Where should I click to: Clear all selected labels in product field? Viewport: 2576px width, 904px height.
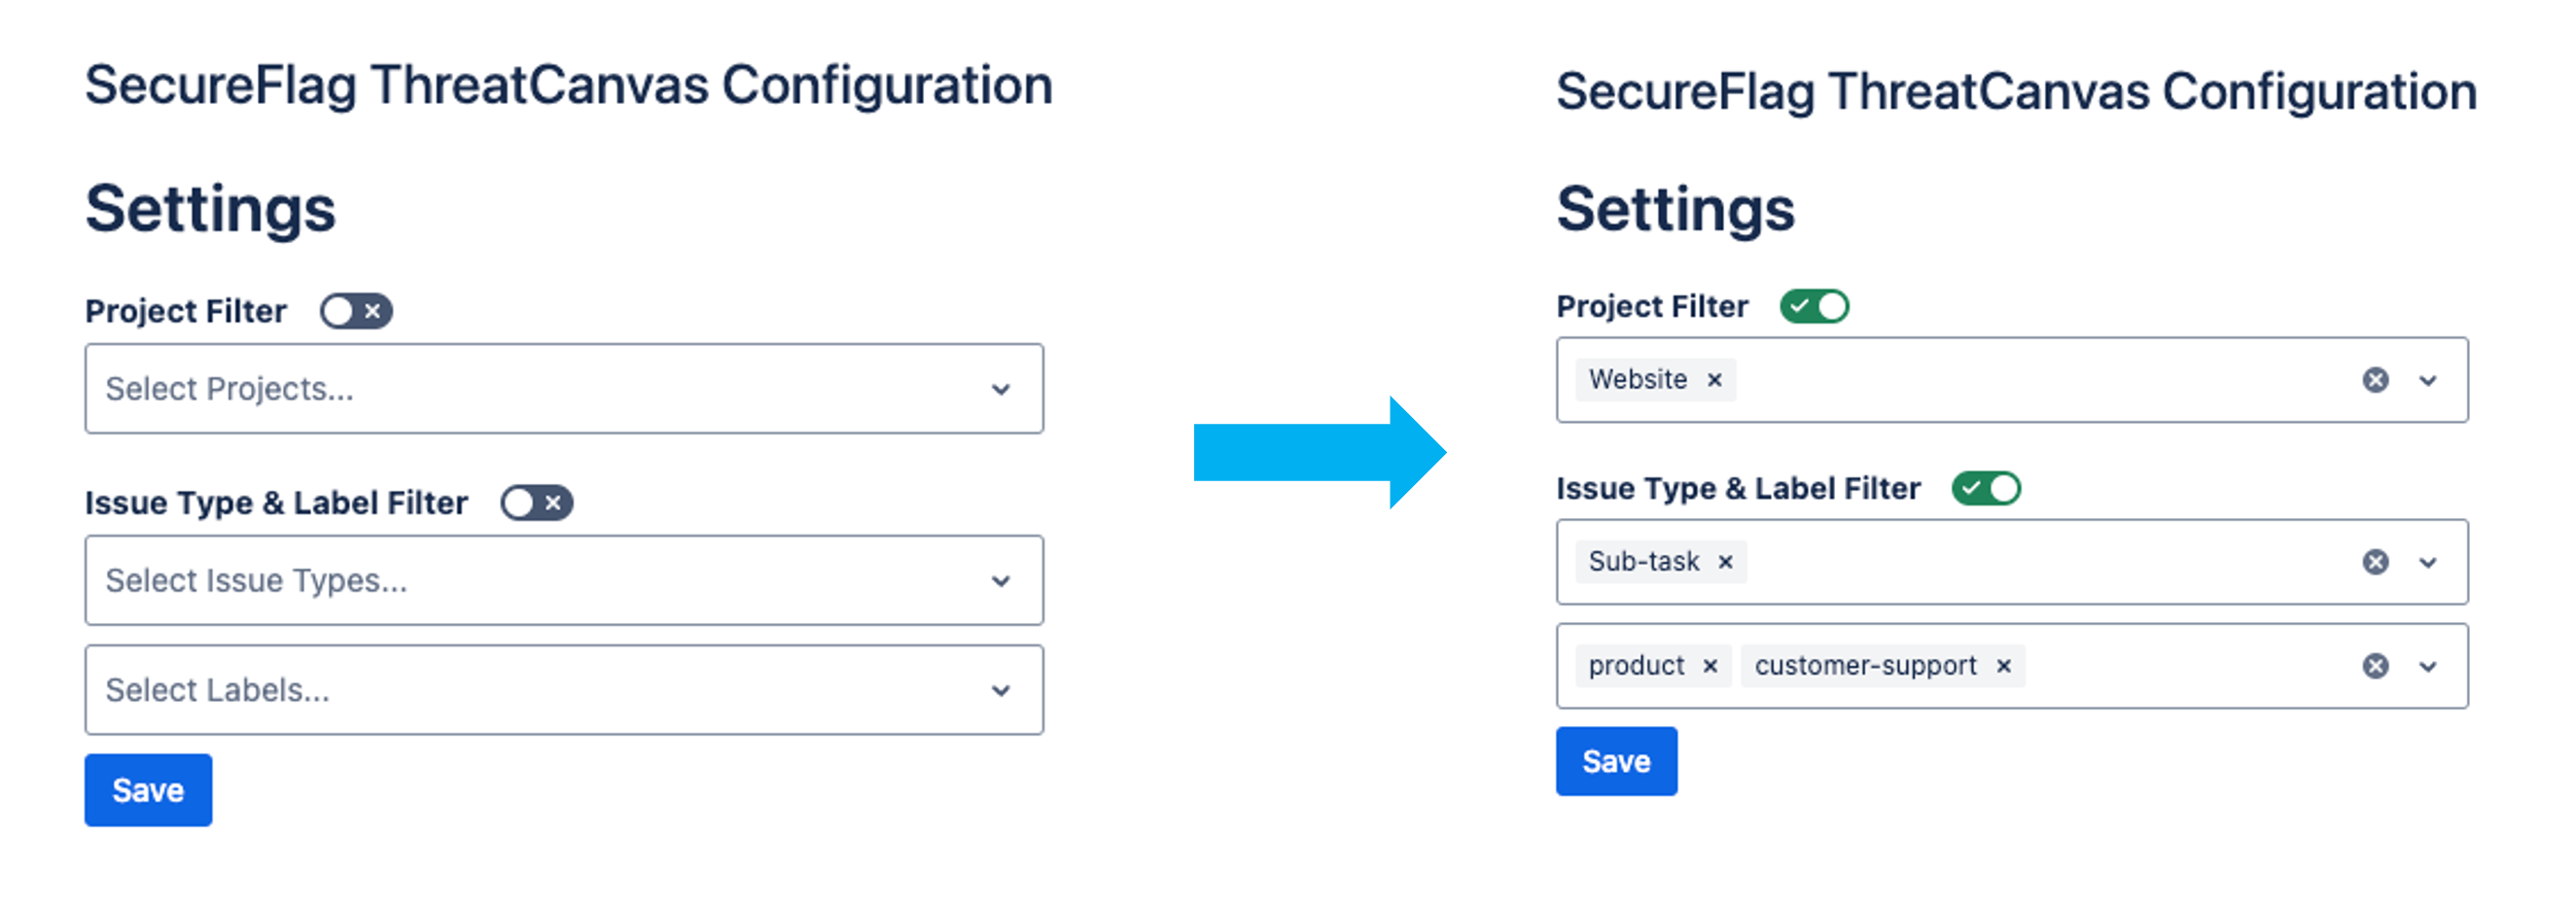[2376, 666]
